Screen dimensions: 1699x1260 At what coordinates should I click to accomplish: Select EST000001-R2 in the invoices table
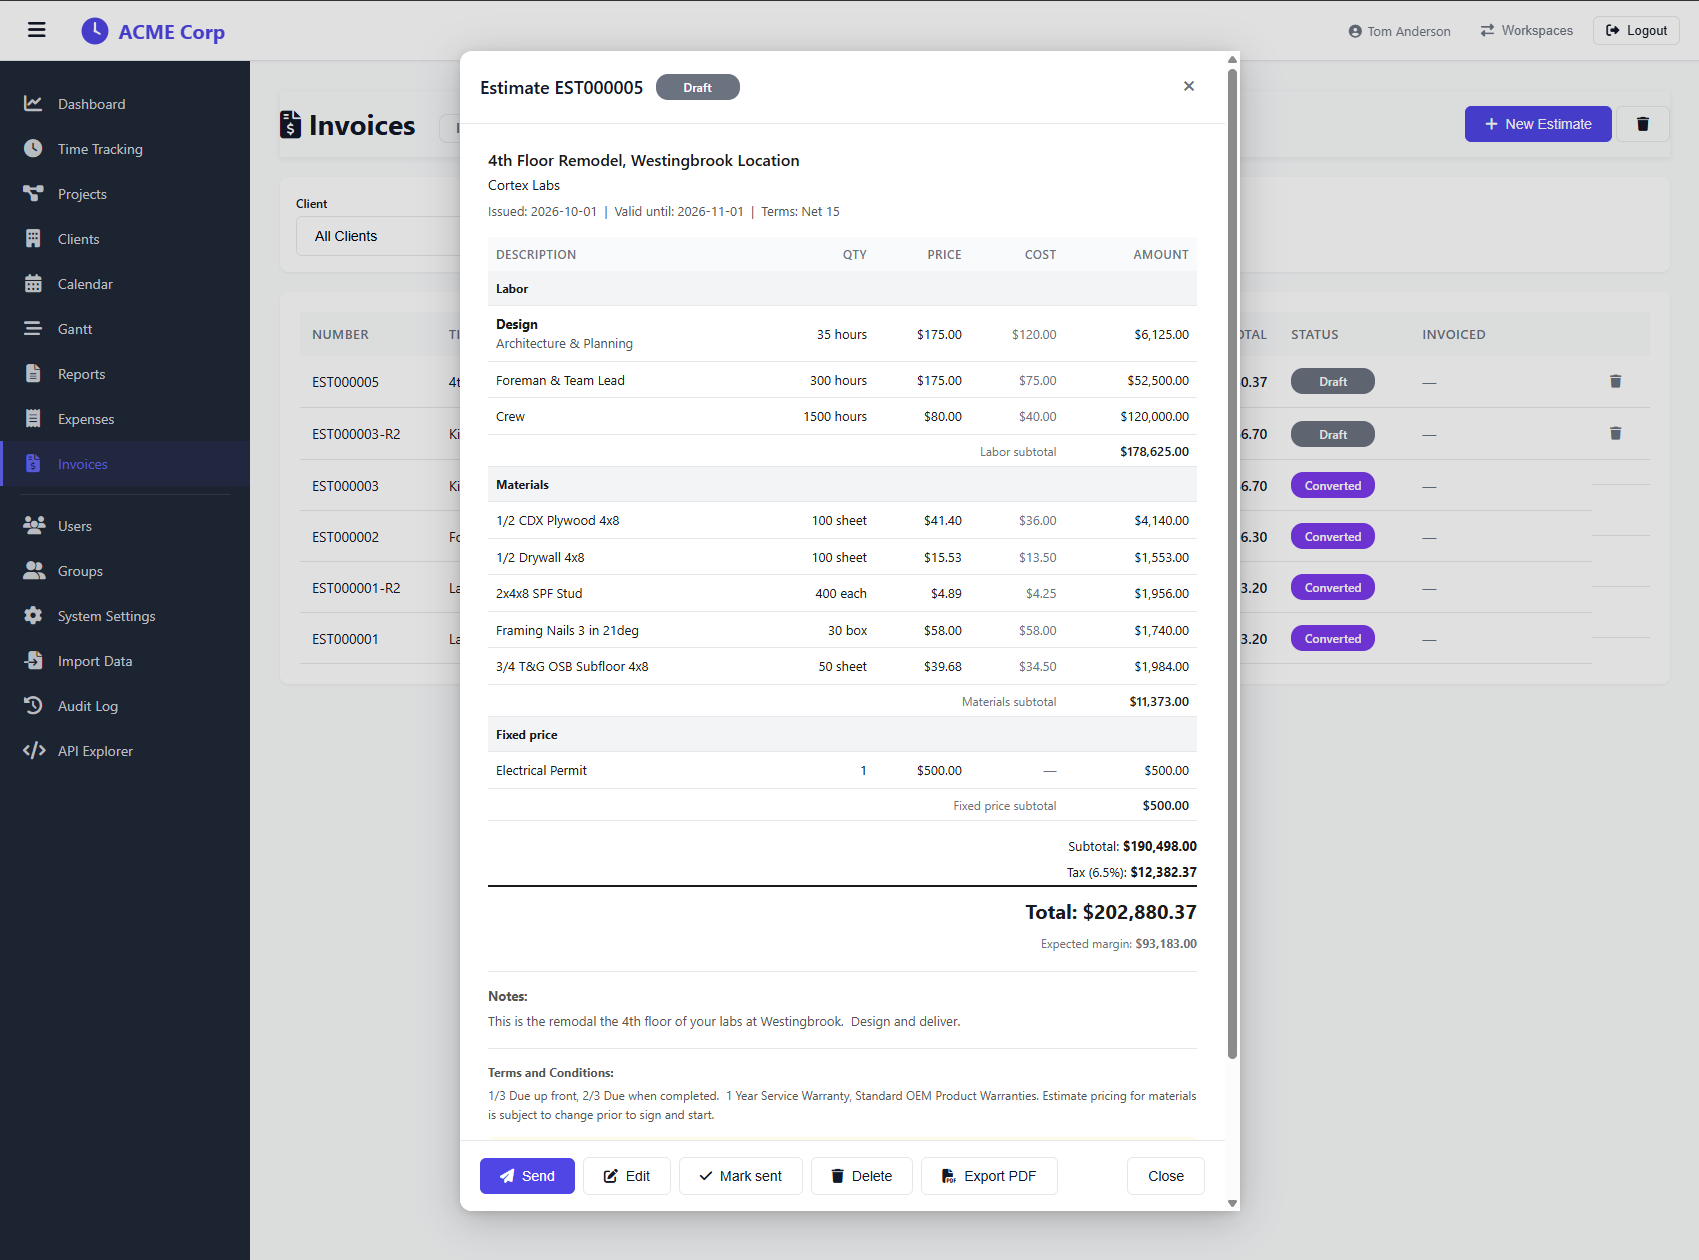[x=356, y=588]
